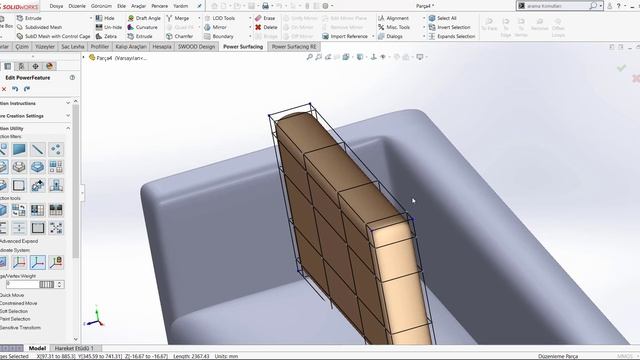Click Import Reference
This screenshot has width=640, height=360.
pos(345,36)
